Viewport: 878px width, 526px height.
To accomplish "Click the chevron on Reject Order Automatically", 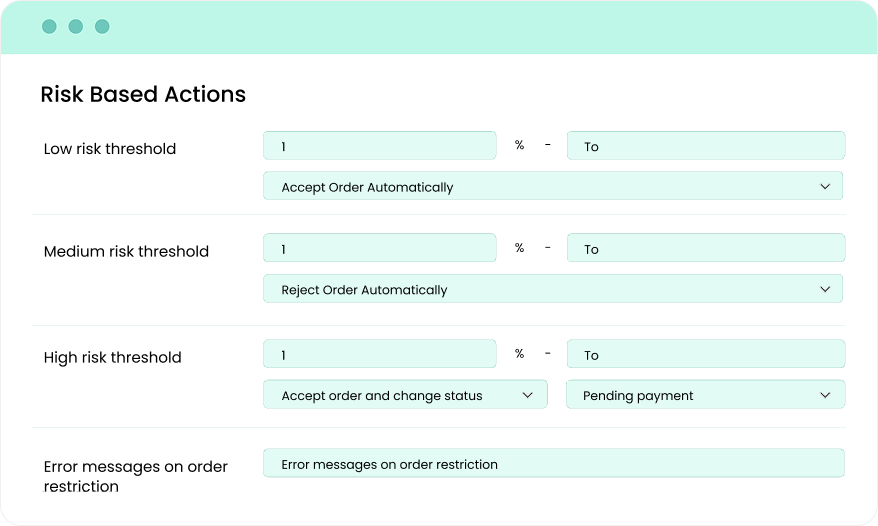I will coord(825,290).
